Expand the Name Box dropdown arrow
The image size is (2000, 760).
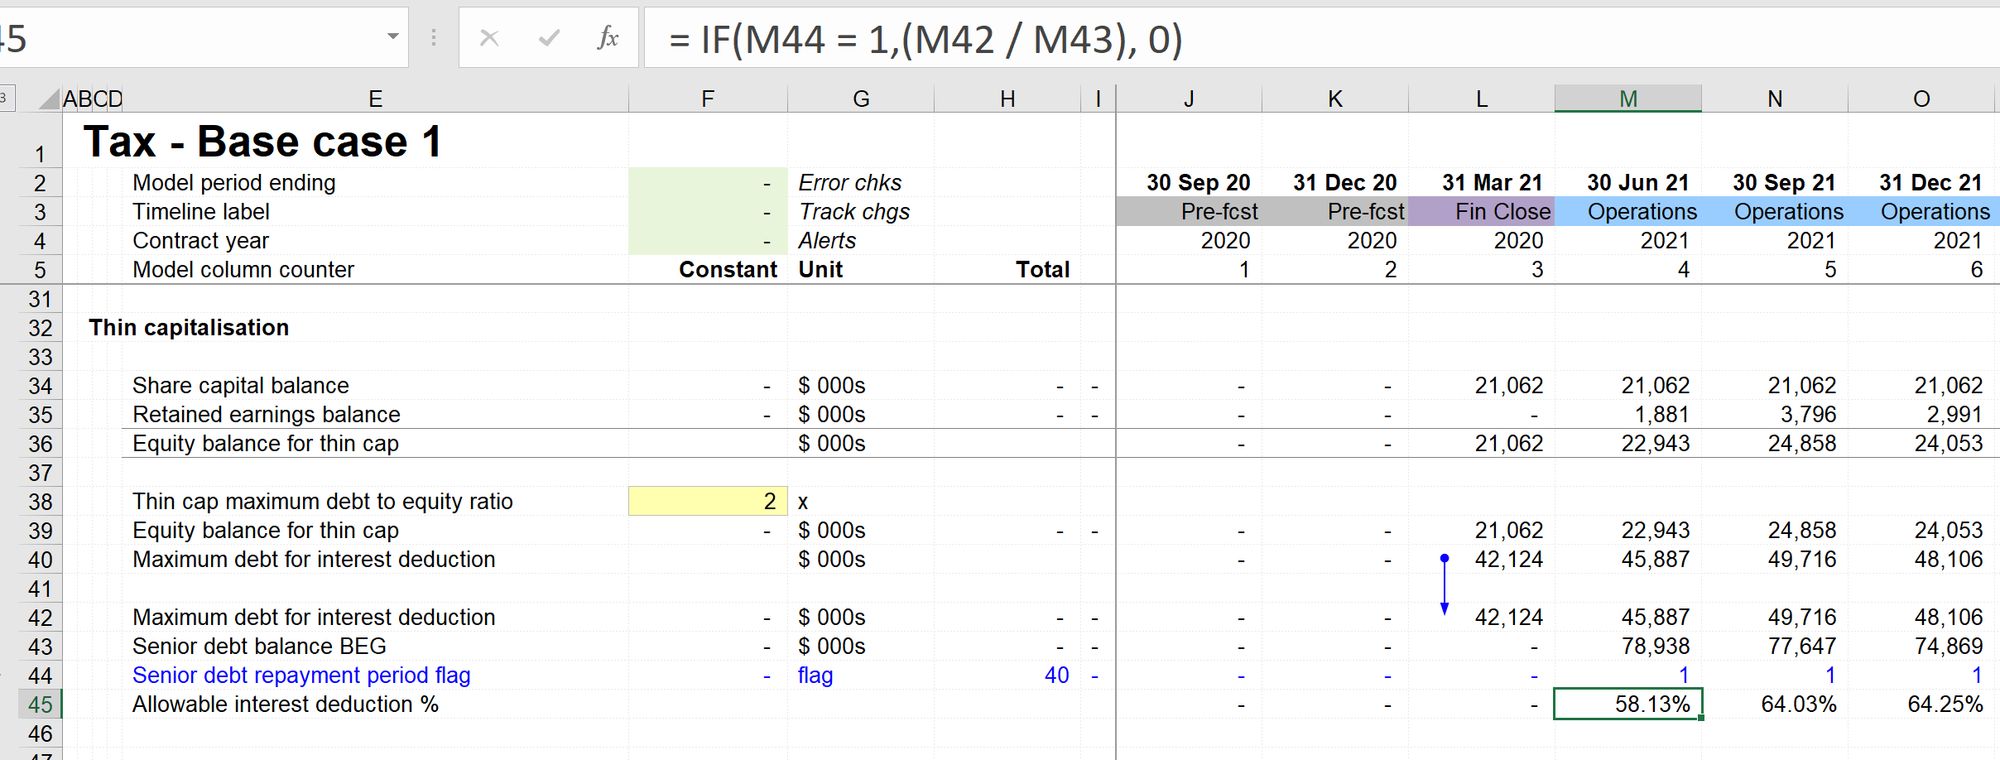(392, 37)
